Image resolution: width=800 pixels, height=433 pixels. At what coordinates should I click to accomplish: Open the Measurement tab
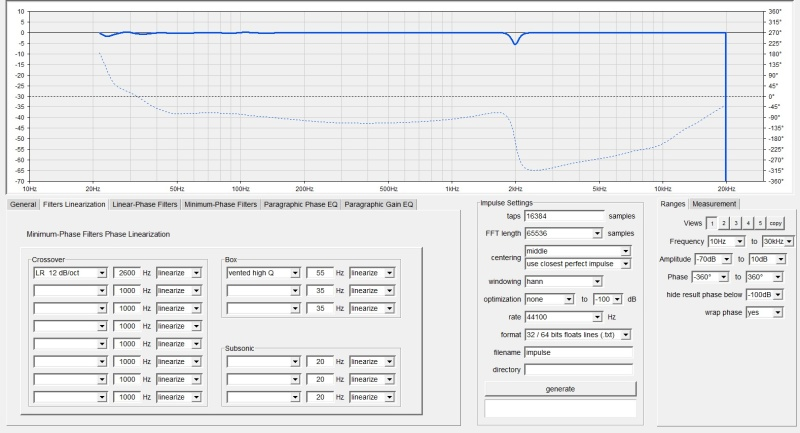[x=715, y=204]
